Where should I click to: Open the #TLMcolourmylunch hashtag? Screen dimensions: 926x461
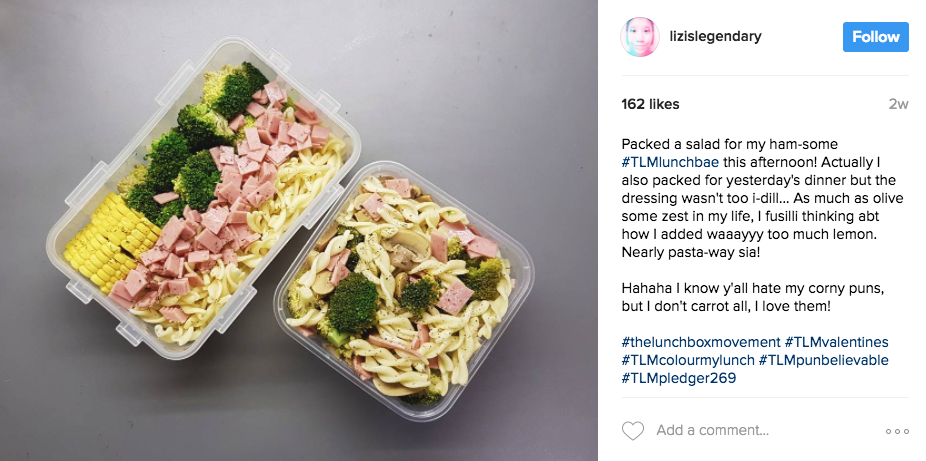coord(687,360)
